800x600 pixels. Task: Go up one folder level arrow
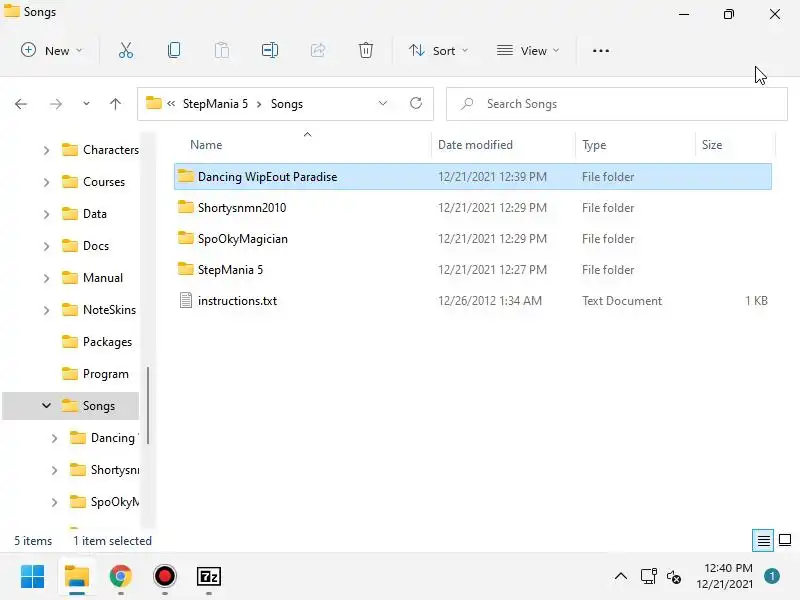115,104
